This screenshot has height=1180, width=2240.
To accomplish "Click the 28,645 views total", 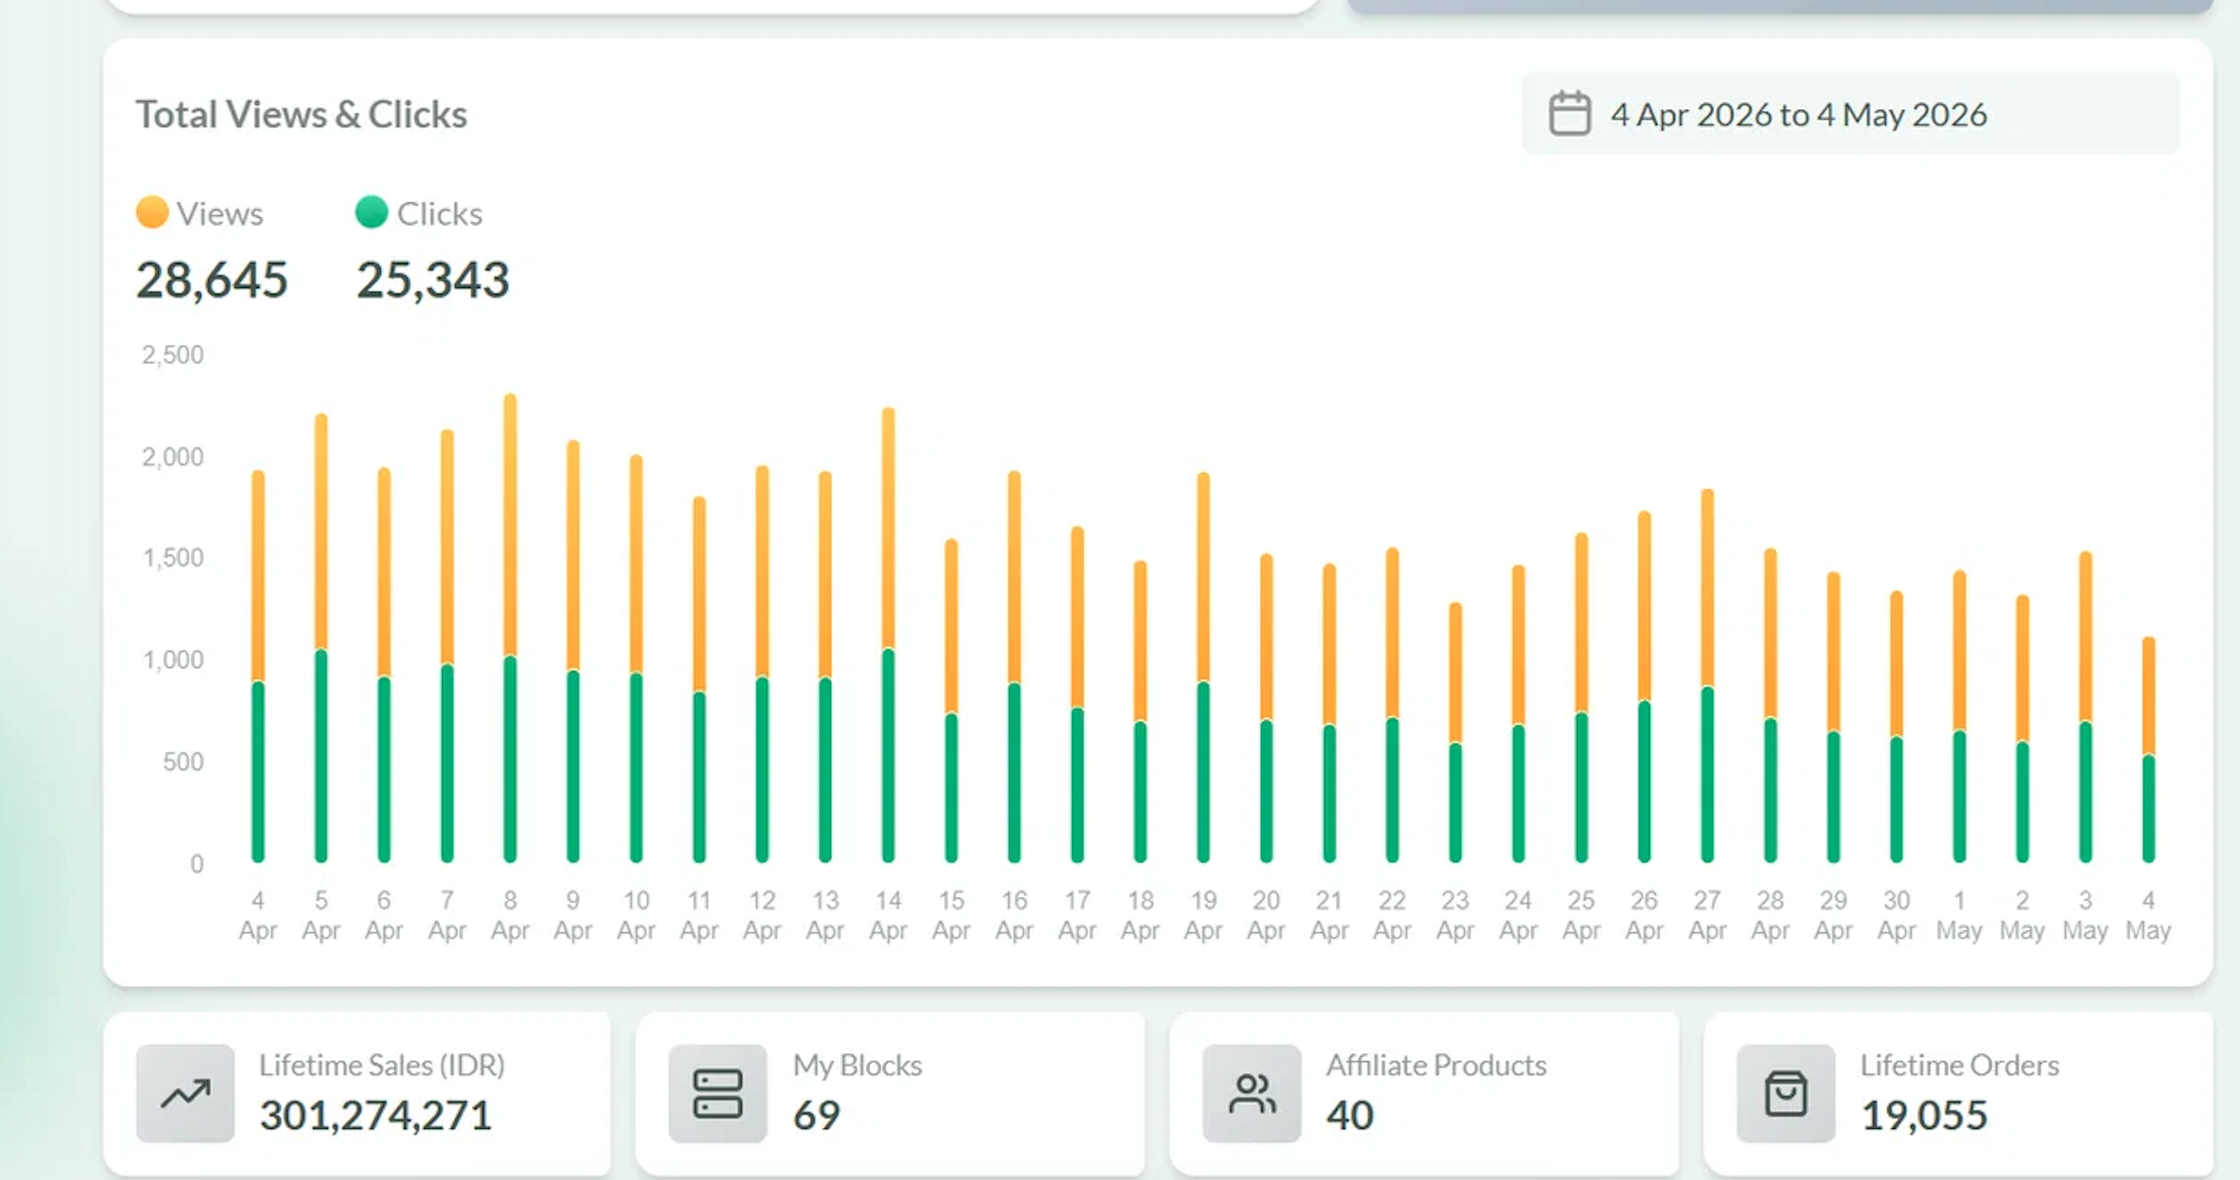I will [x=212, y=280].
